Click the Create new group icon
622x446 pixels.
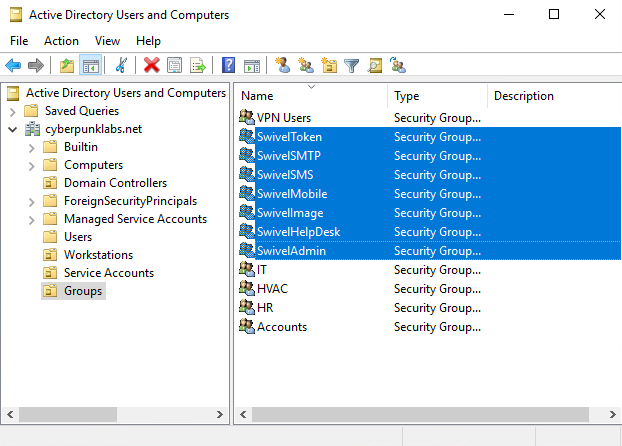click(x=305, y=66)
